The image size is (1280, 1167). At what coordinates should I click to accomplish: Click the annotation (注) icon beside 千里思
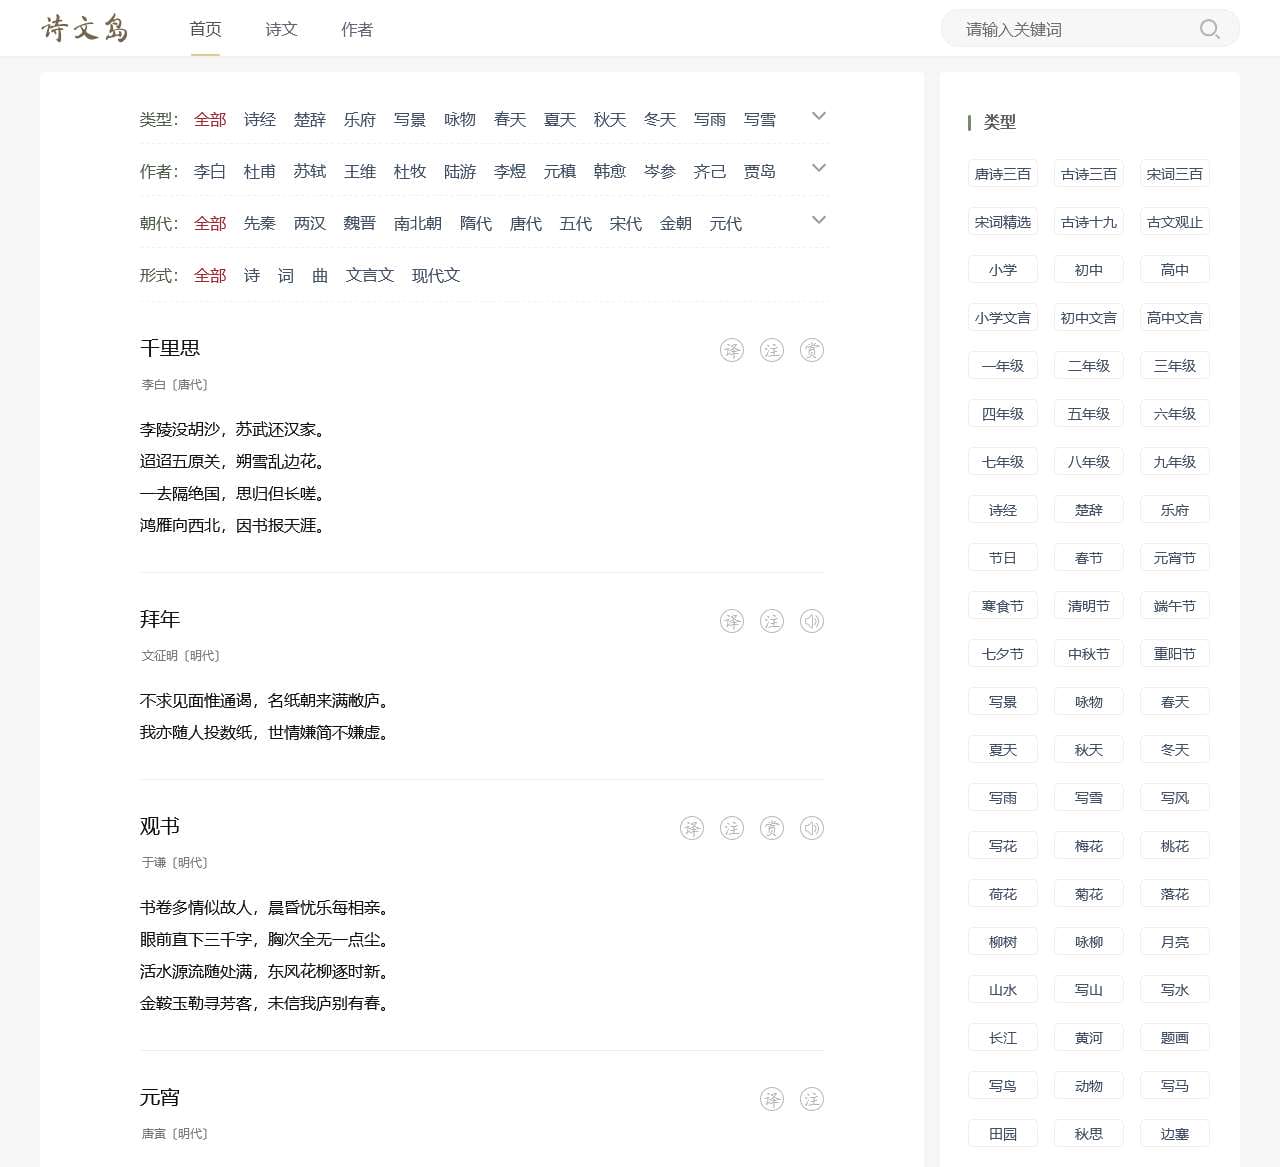771,350
